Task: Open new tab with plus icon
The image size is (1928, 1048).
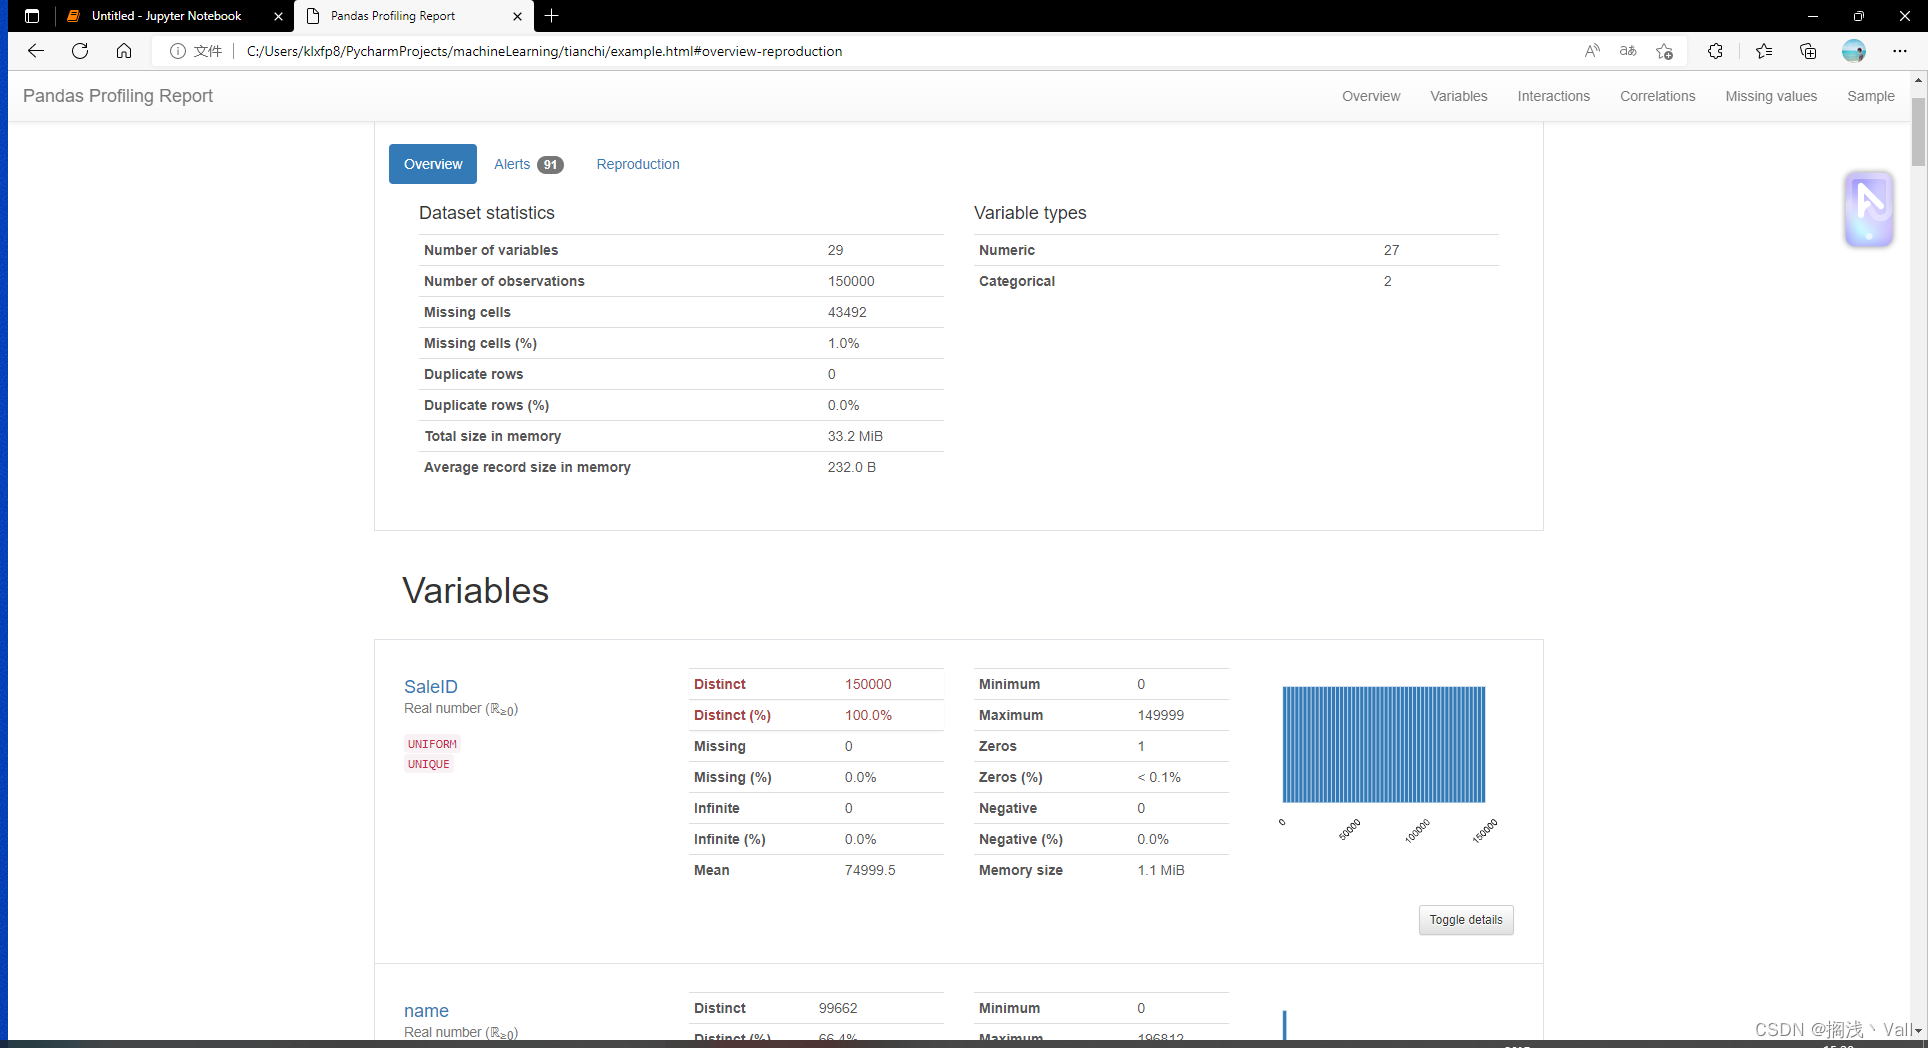Action: (x=552, y=16)
